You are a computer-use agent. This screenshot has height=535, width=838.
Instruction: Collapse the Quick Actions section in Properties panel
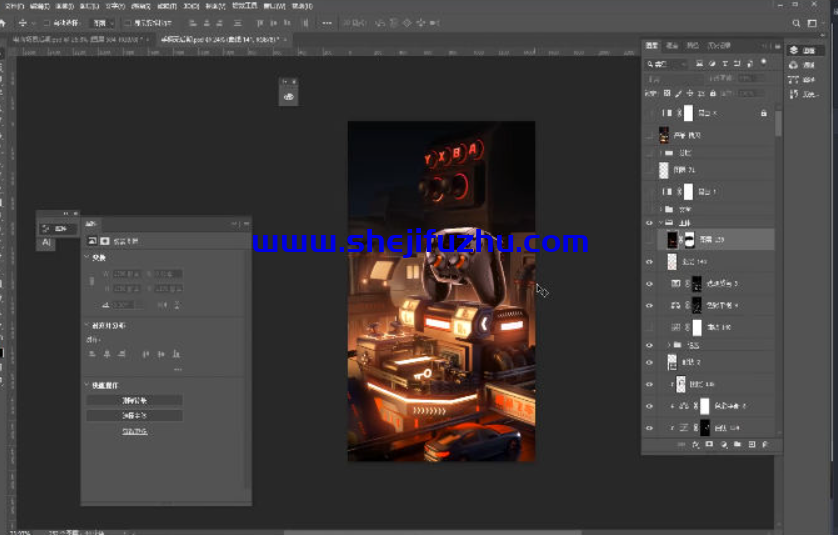(x=87, y=385)
